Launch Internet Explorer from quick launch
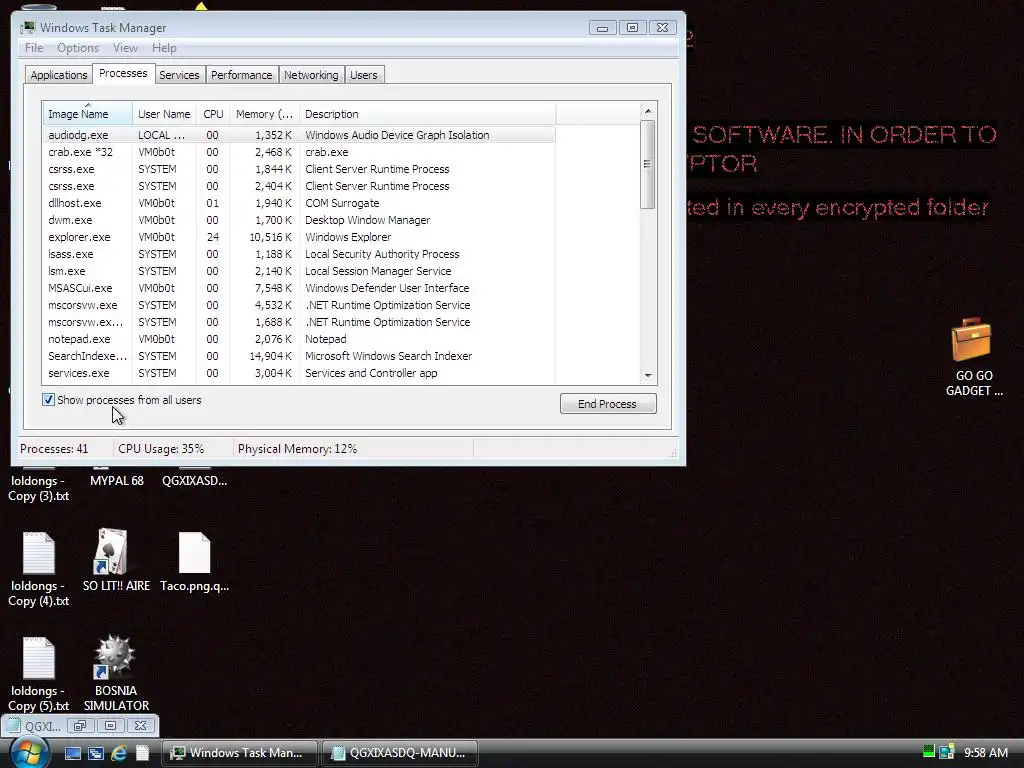This screenshot has width=1024, height=768. coord(119,753)
